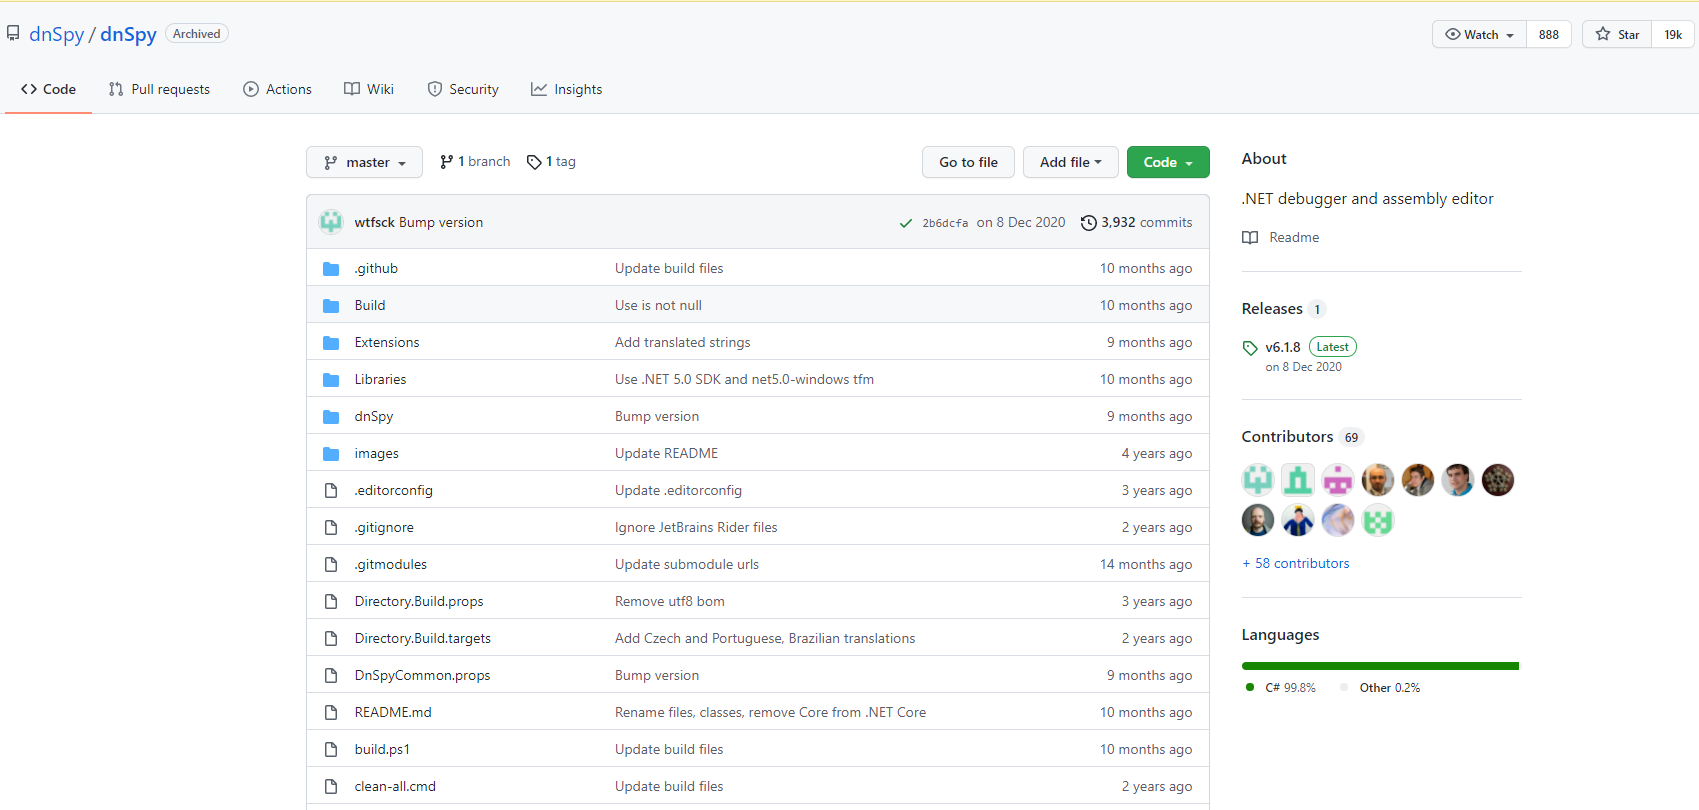The height and width of the screenshot is (810, 1699).
Task: Click the file icon for .editorconfig
Action: click(x=331, y=491)
